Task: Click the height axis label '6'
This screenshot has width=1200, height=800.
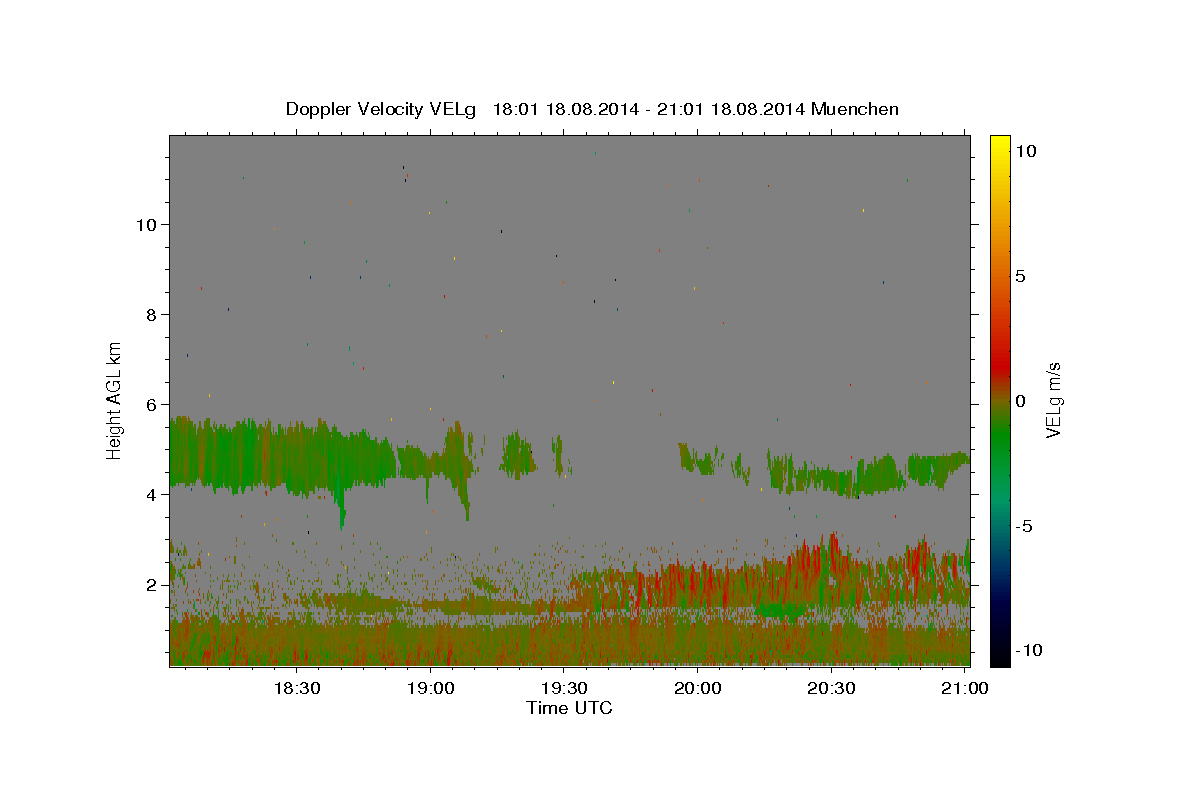Action: (152, 405)
